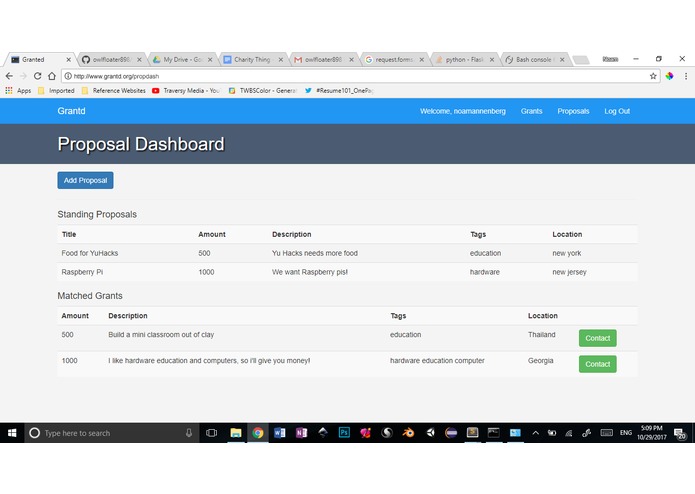Bookmark this page with the star icon
The image size is (695, 494).
(653, 76)
